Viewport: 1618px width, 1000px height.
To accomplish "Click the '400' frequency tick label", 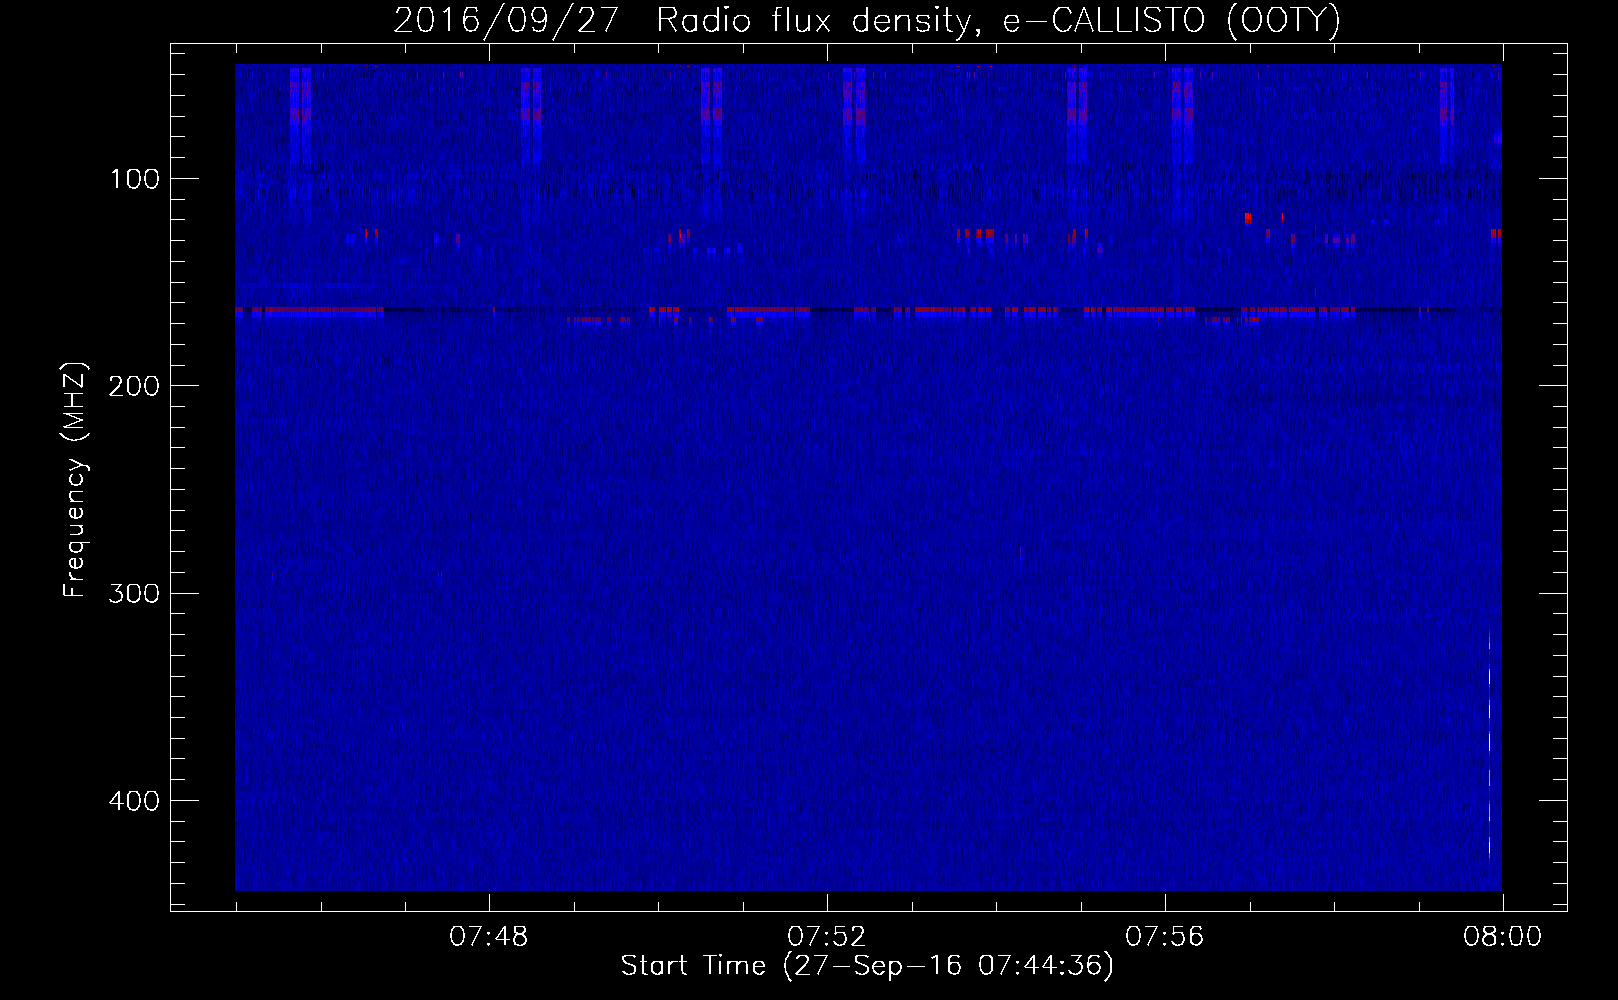I will point(133,801).
